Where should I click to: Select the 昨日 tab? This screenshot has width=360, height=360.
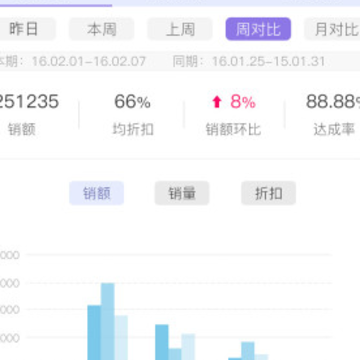click(x=27, y=29)
